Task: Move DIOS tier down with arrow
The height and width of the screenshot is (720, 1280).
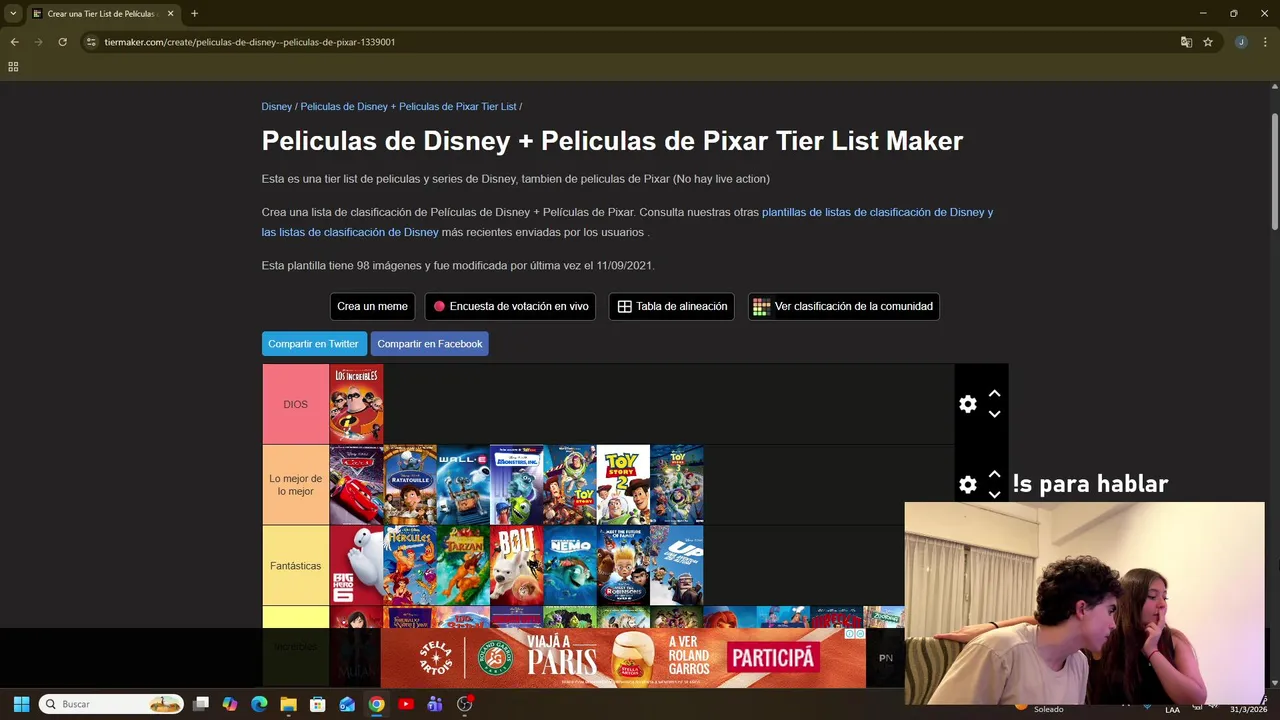Action: click(x=994, y=414)
